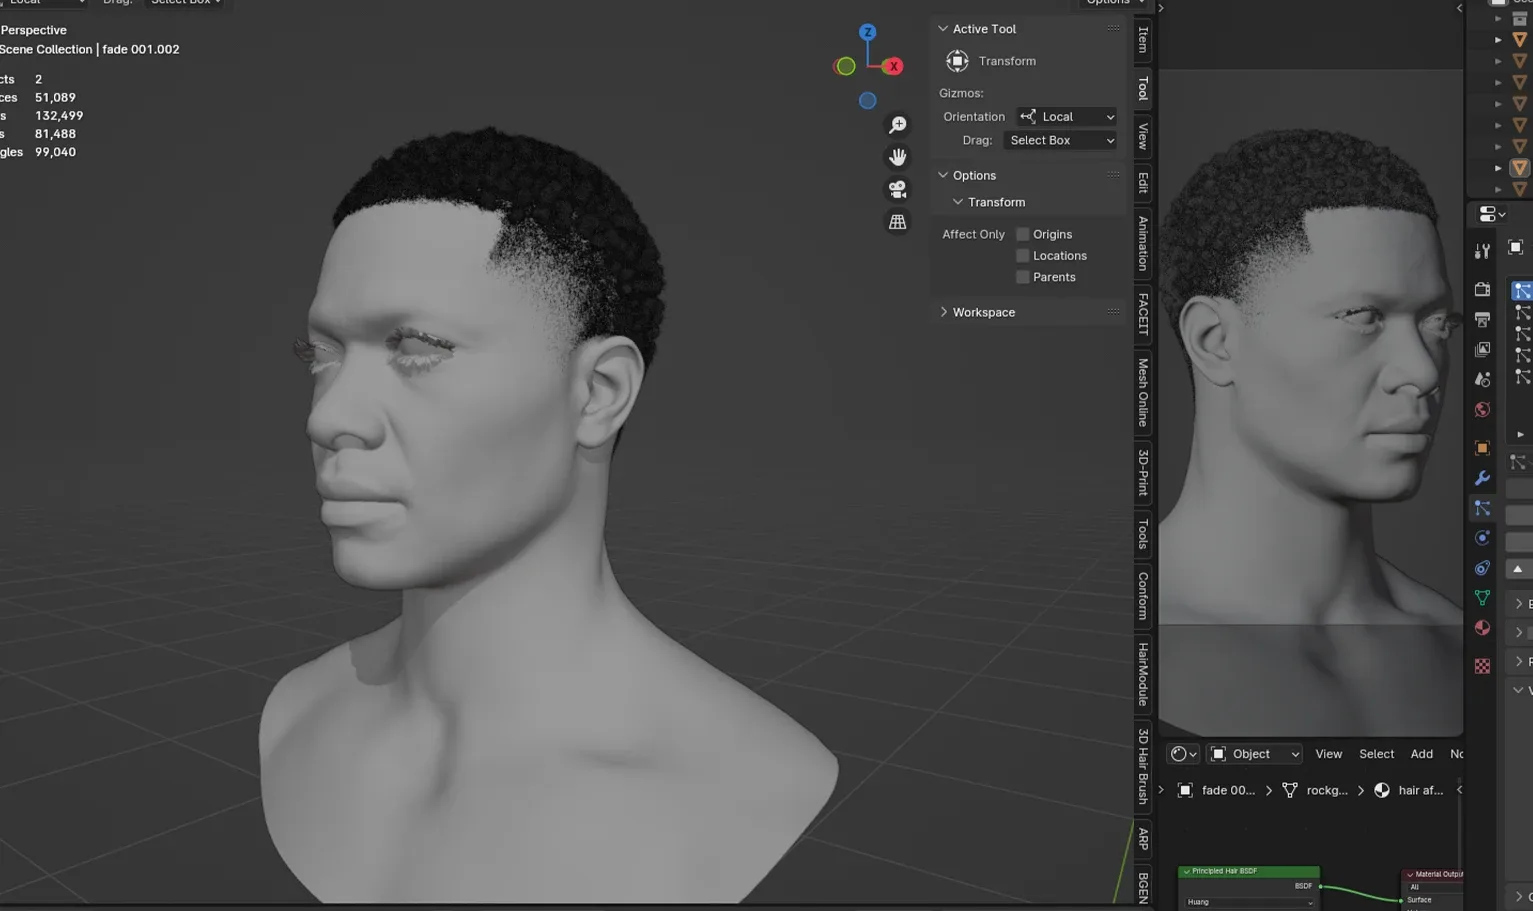The image size is (1533, 911).
Task: Switch to the Animation sidebar tab
Action: click(x=1143, y=243)
